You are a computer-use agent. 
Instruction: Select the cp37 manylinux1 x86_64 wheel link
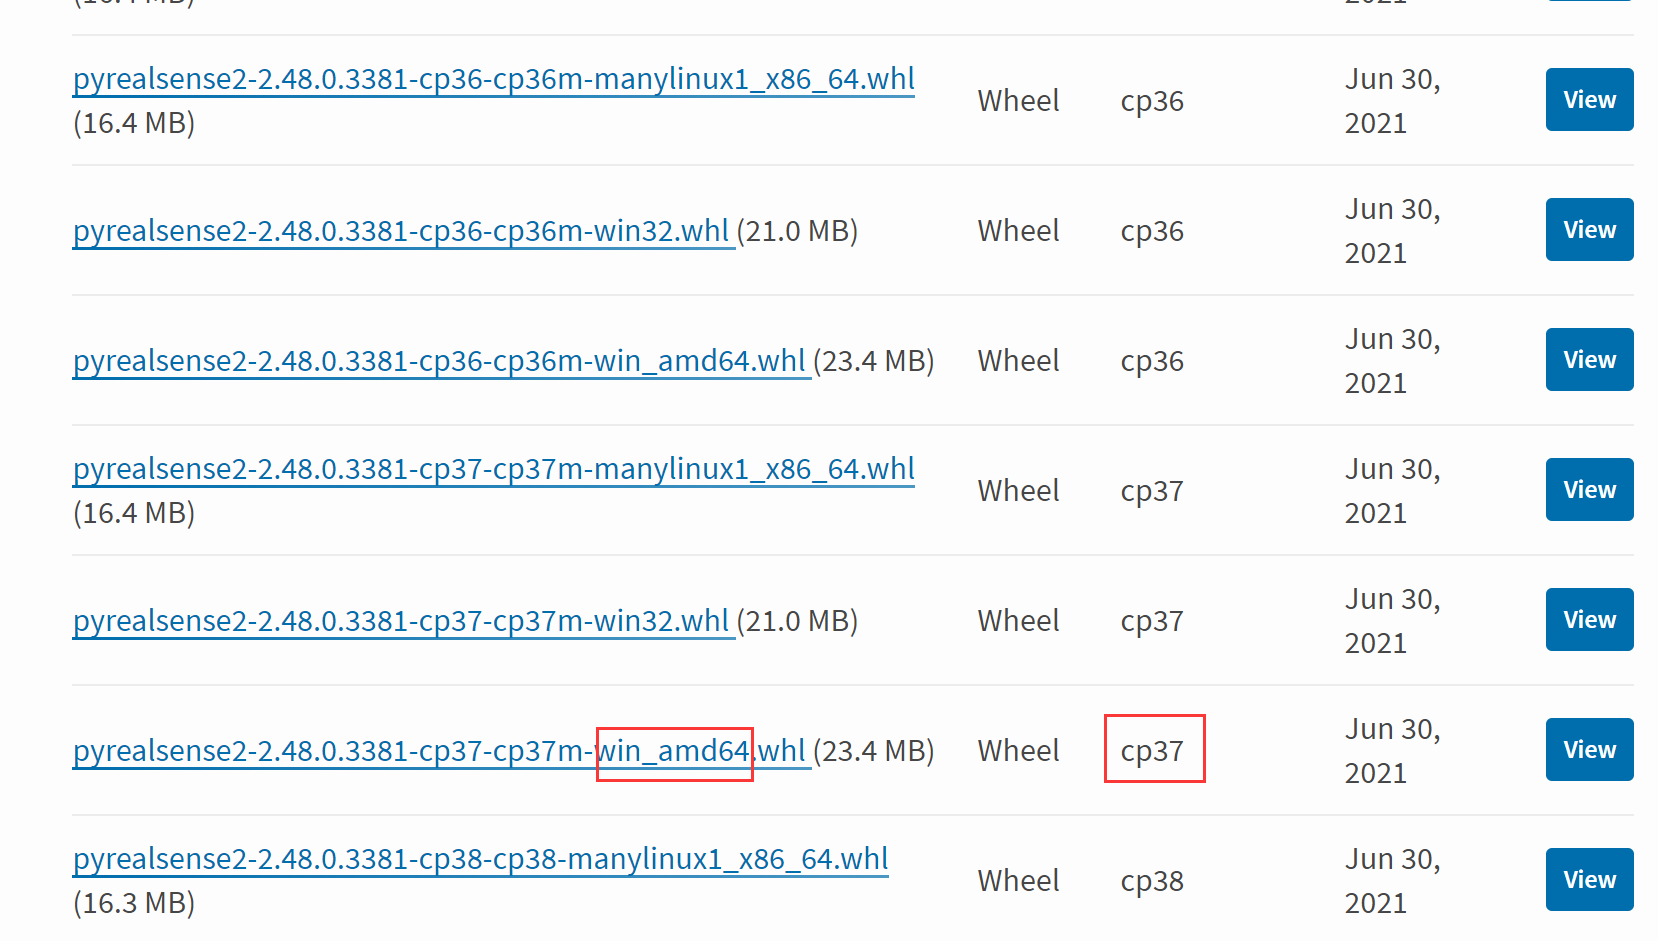[491, 468]
